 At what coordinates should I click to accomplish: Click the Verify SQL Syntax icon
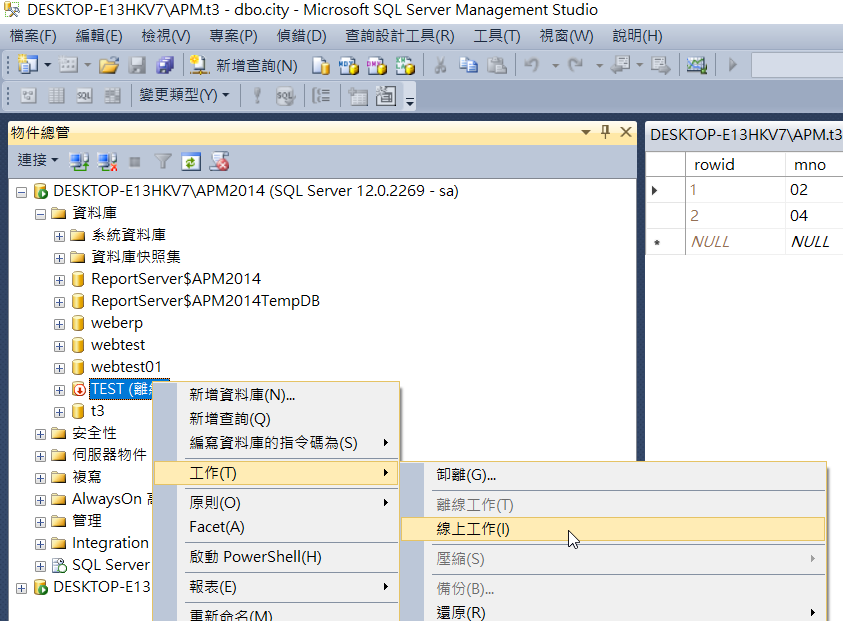285,96
